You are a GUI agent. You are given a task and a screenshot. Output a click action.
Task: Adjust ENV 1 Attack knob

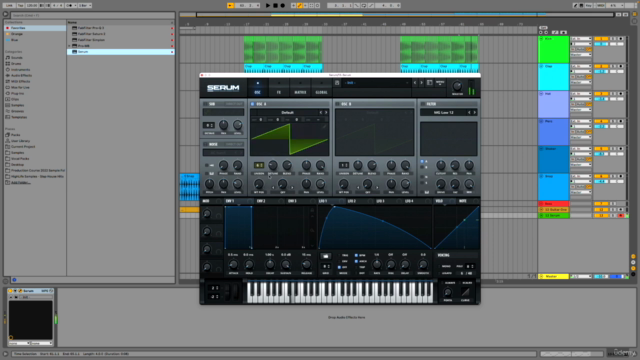click(x=233, y=264)
